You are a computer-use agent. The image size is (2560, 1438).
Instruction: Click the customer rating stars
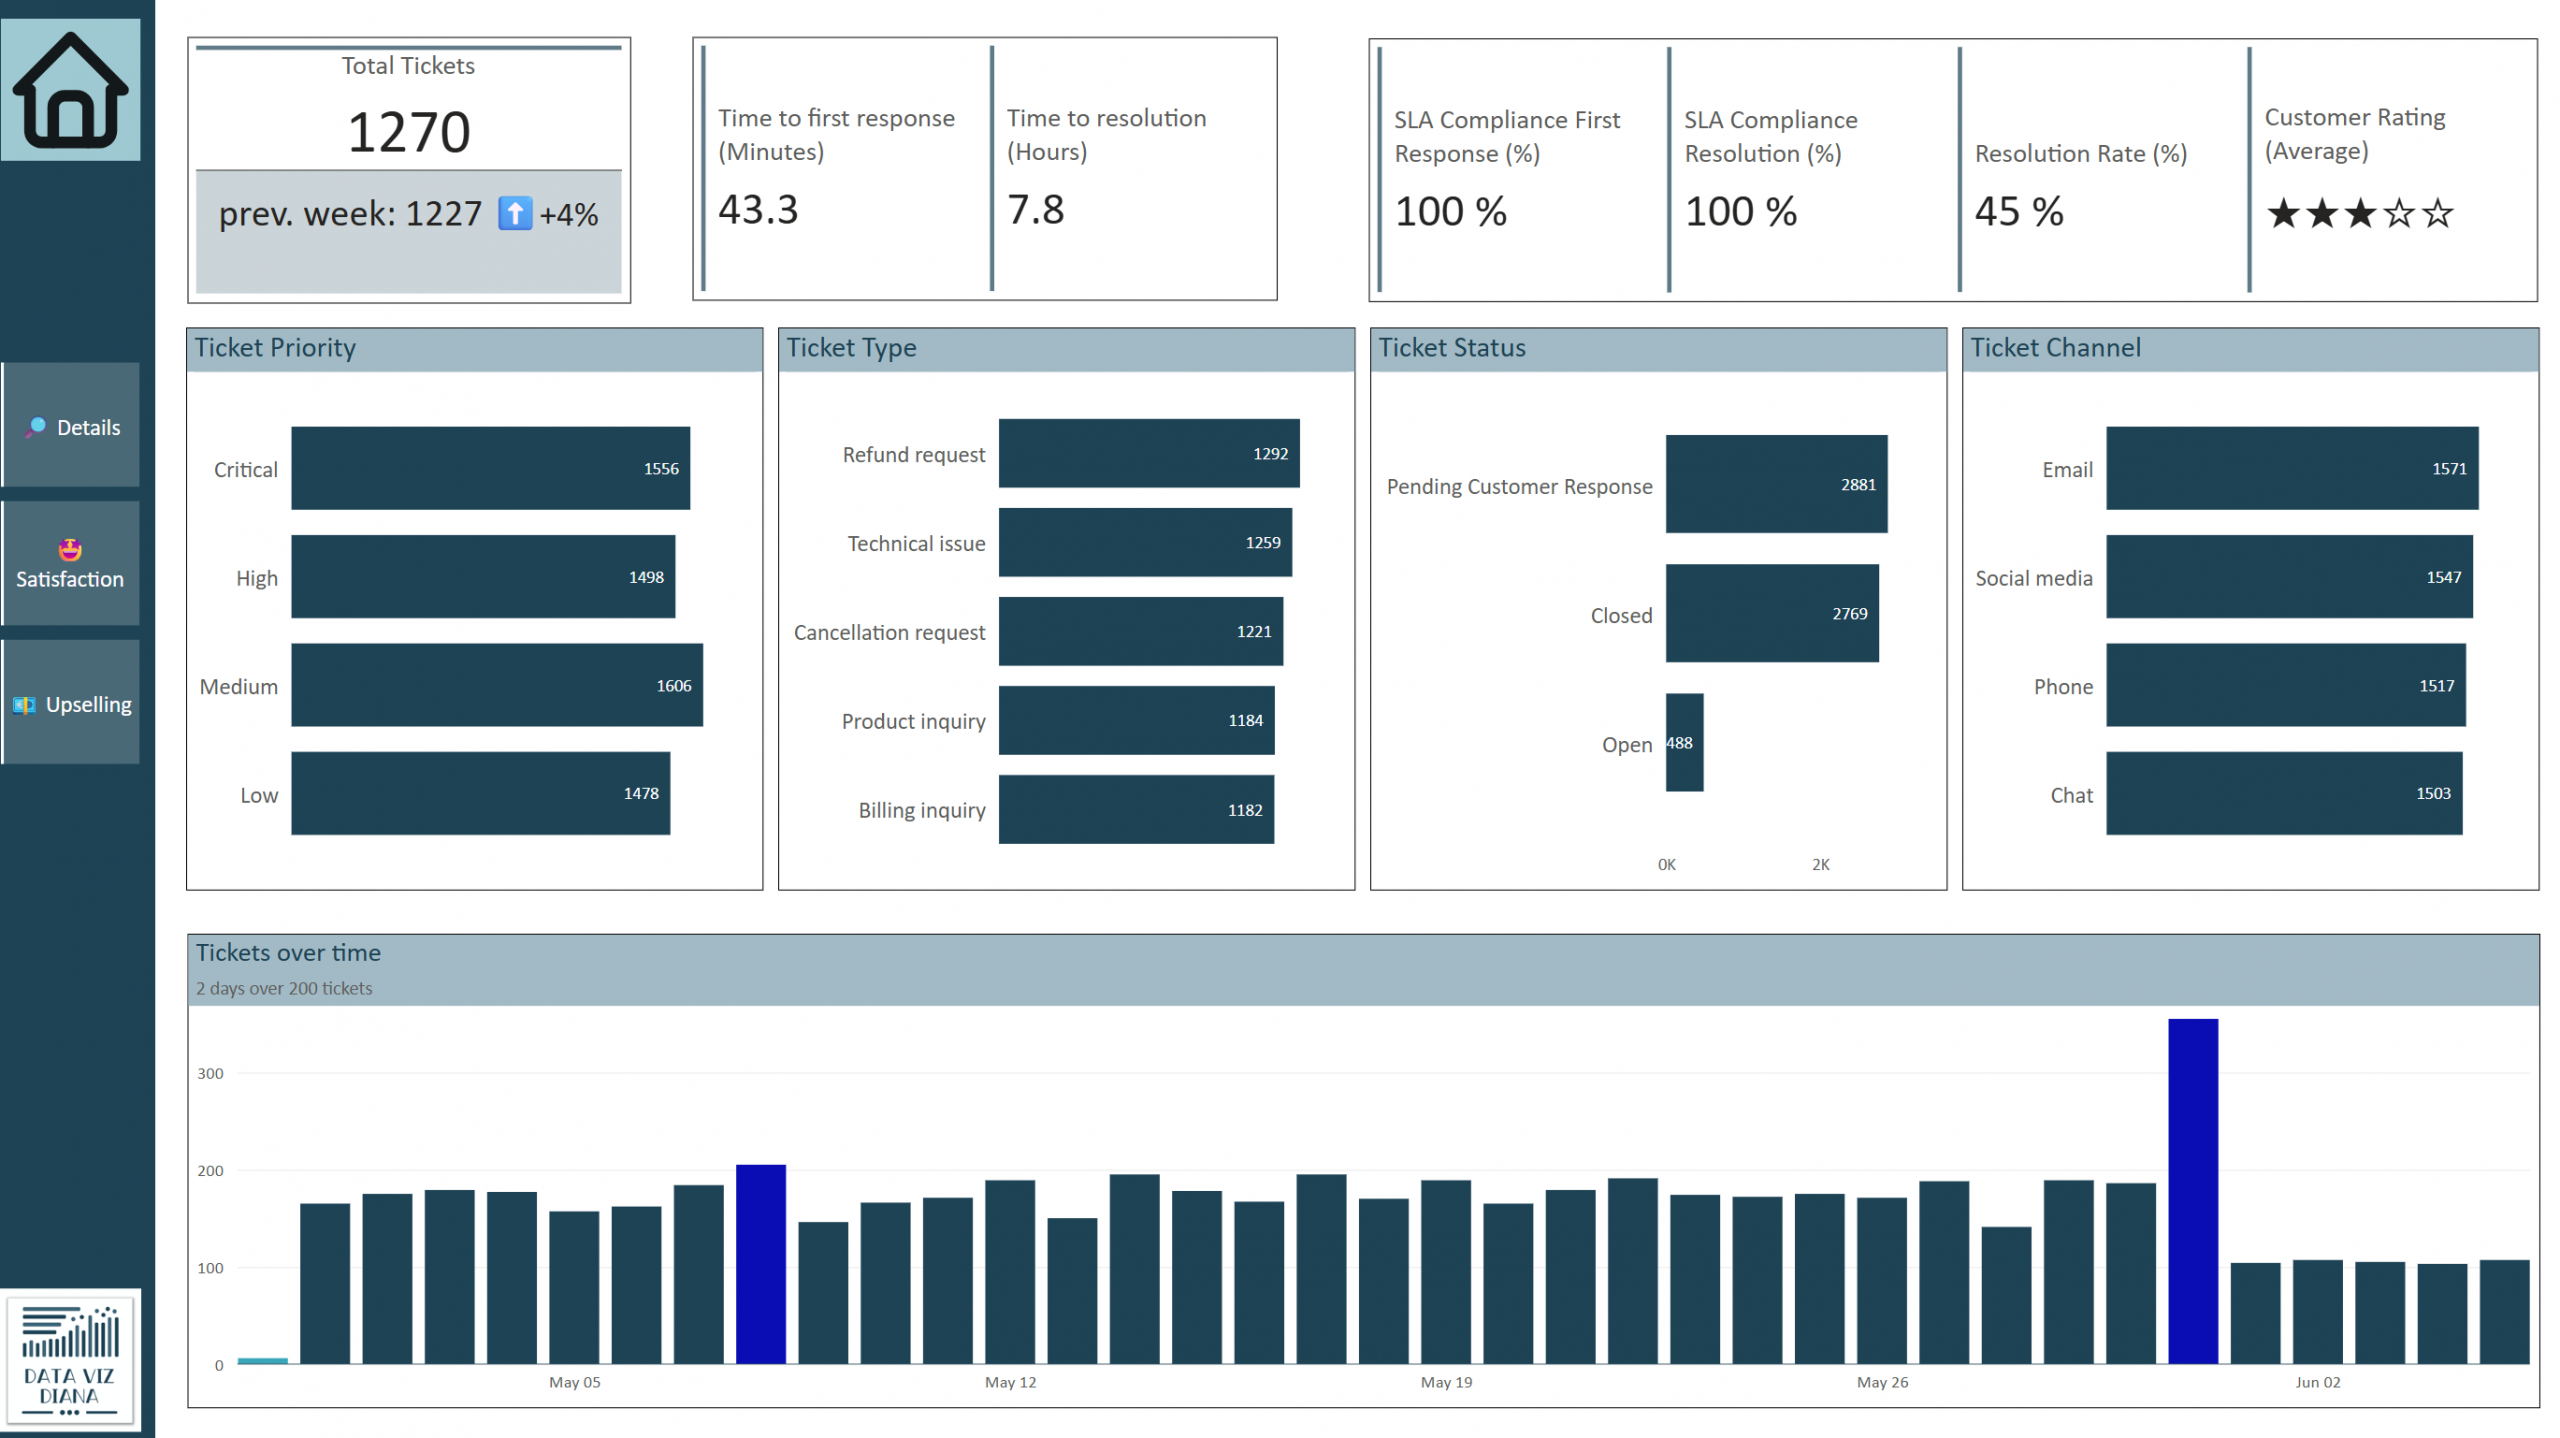tap(2359, 213)
